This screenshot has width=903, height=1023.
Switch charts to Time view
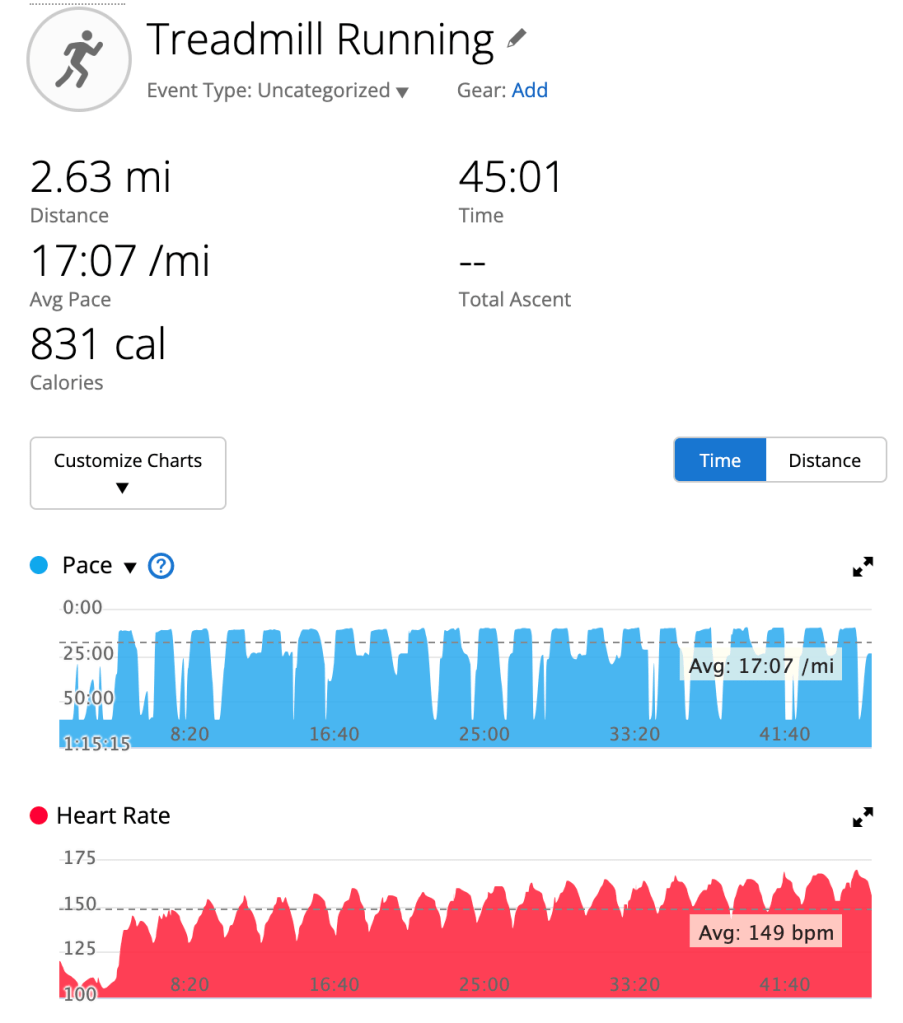(x=720, y=460)
